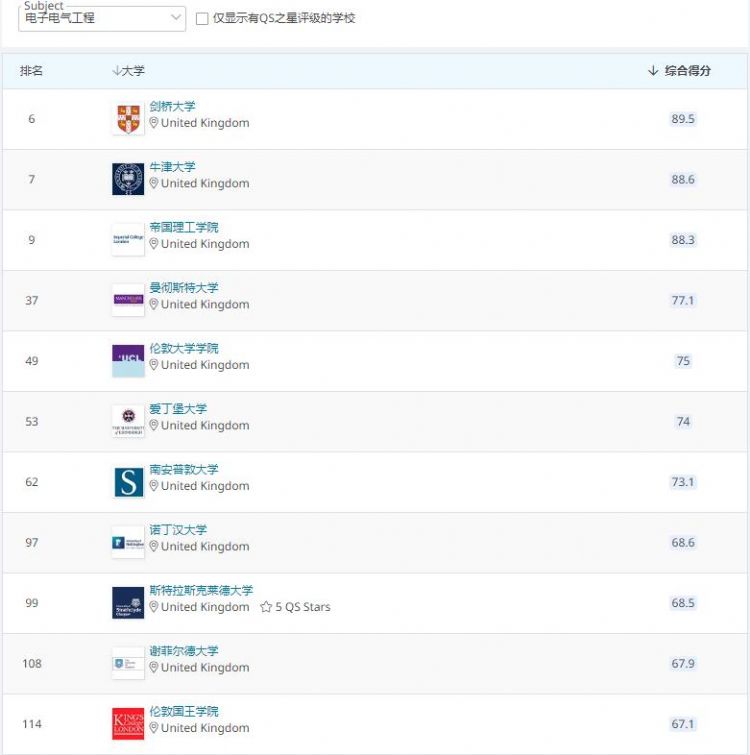Screen dimensions: 750x755
Task: Open the 谢菲尔德大学 link
Action: point(183,651)
